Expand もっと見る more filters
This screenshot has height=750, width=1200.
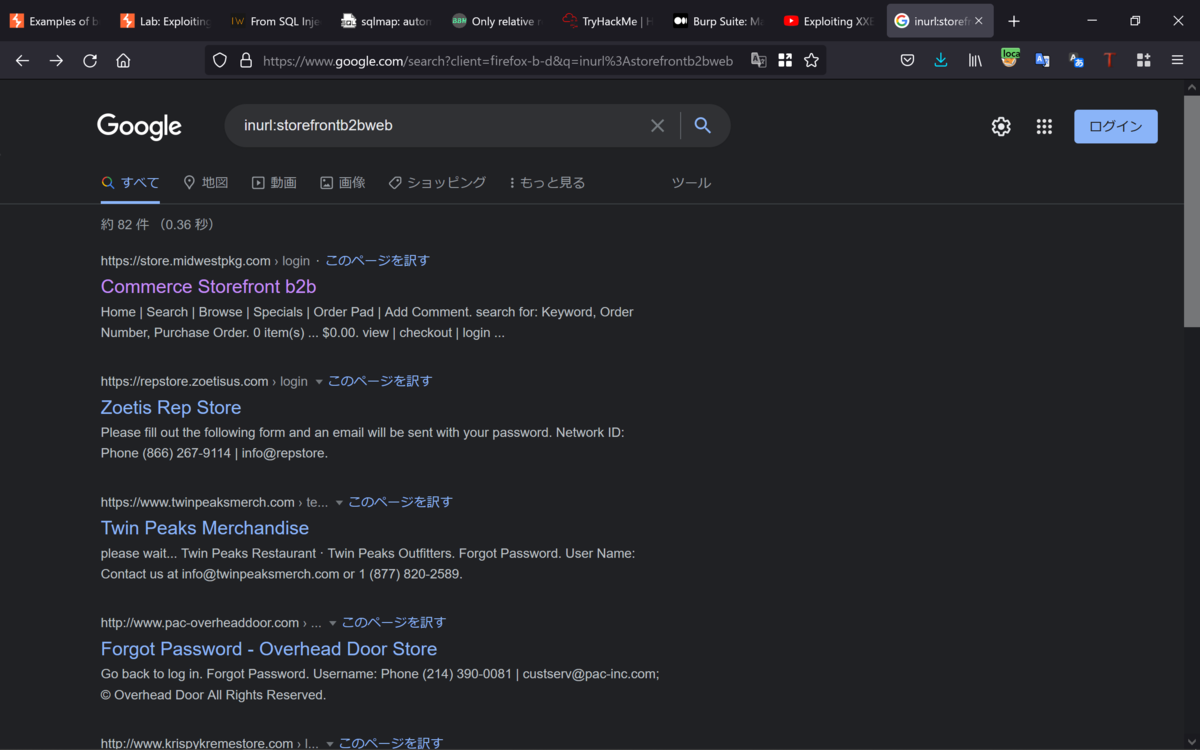tap(547, 183)
